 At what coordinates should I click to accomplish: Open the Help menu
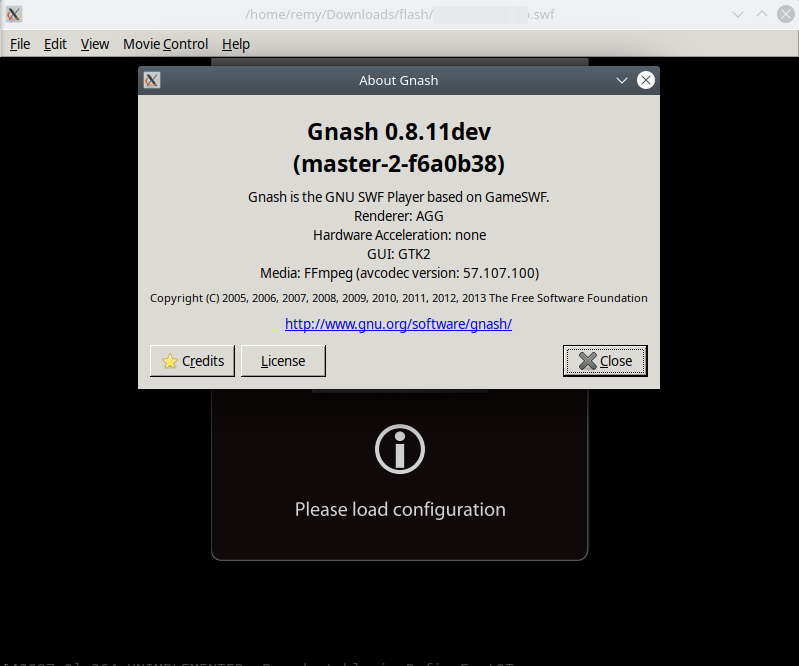tap(236, 44)
